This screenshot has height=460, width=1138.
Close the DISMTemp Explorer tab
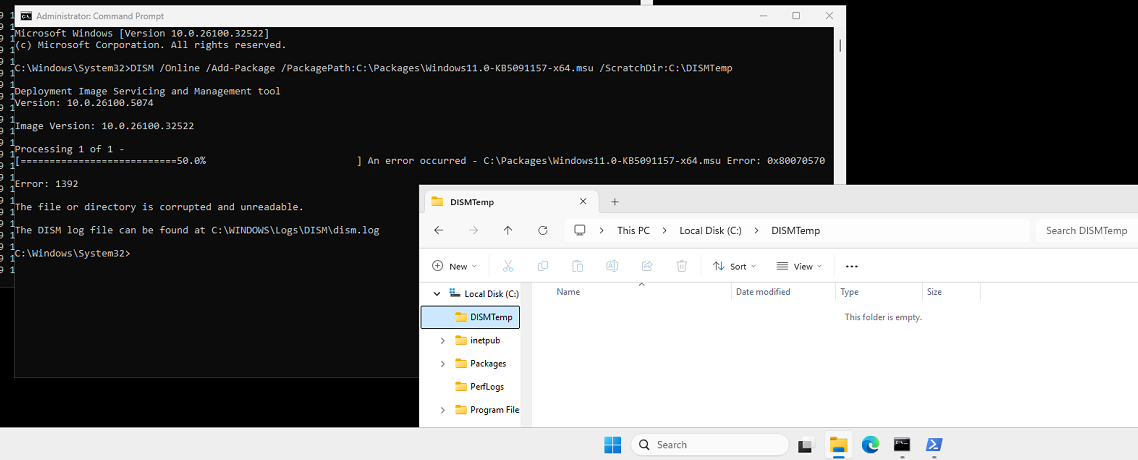pyautogui.click(x=583, y=202)
